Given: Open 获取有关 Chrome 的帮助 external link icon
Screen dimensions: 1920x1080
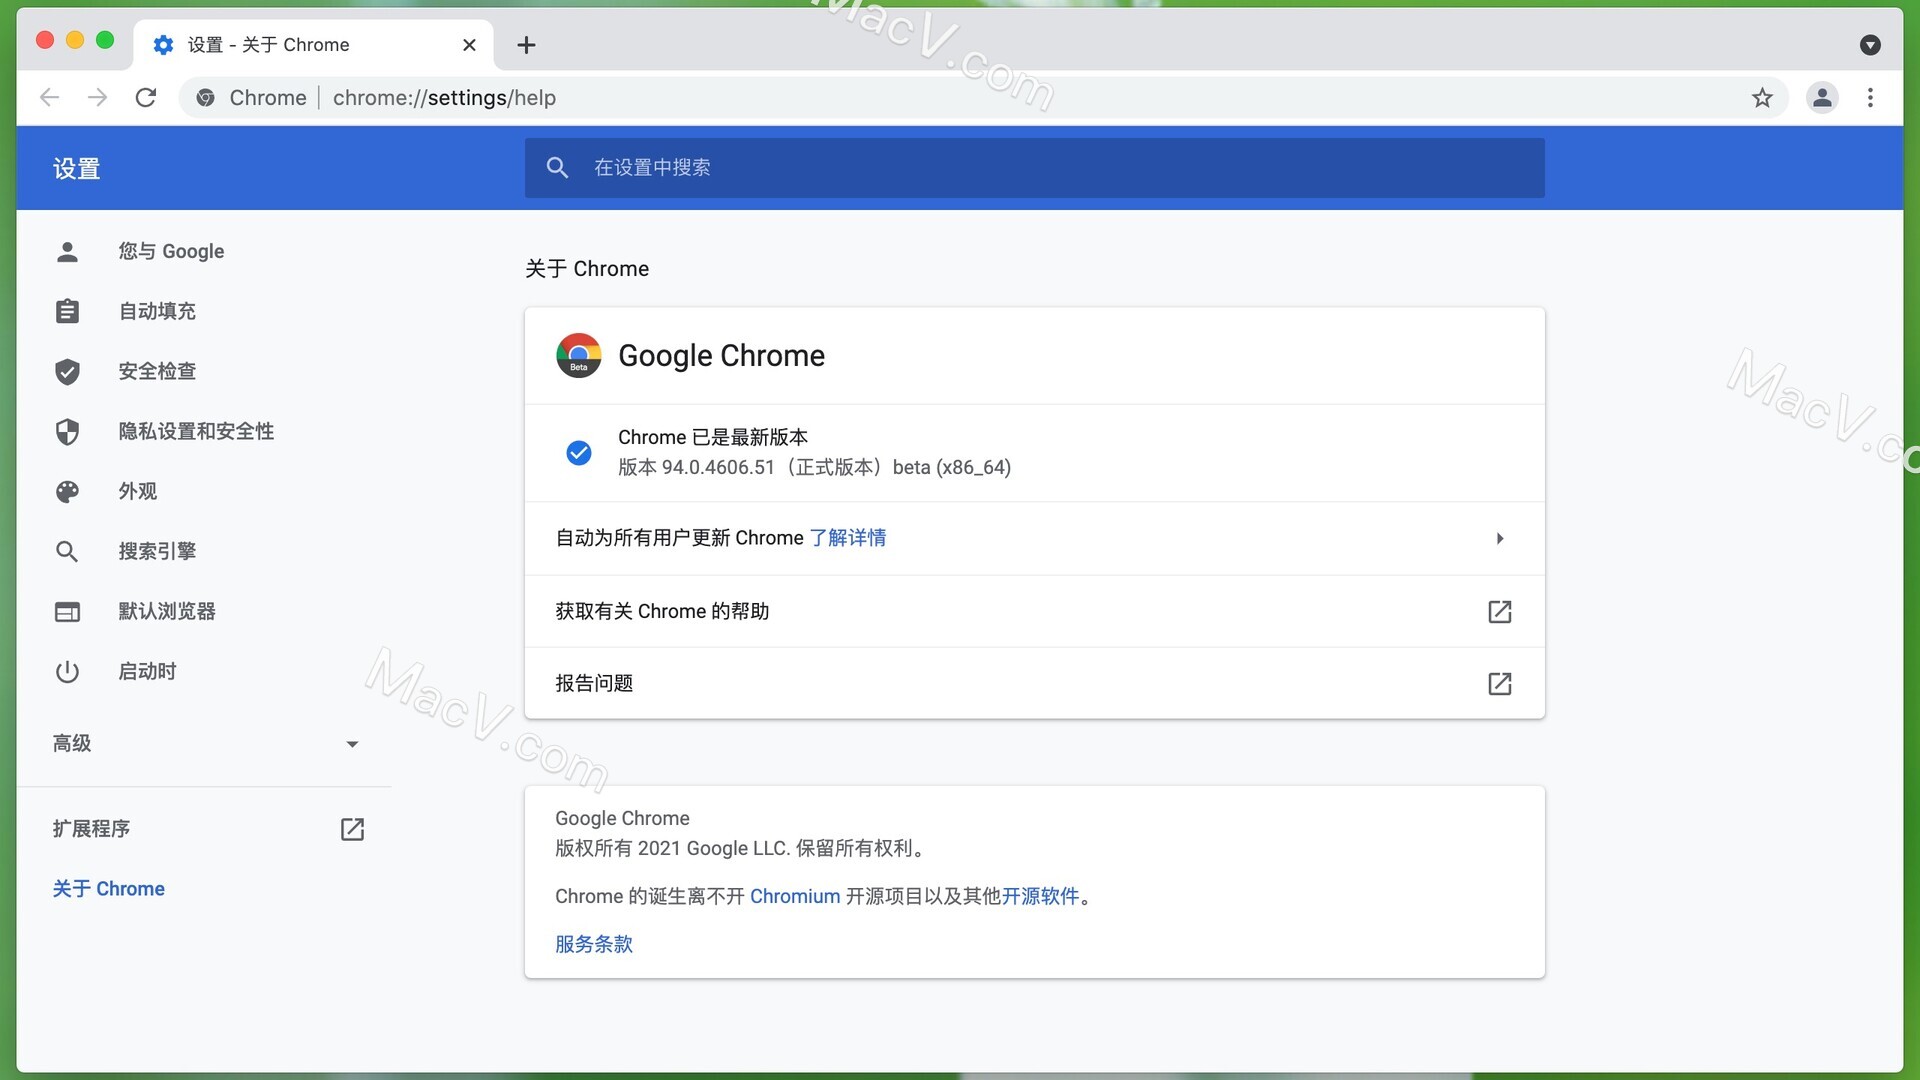Looking at the screenshot, I should tap(1500, 611).
